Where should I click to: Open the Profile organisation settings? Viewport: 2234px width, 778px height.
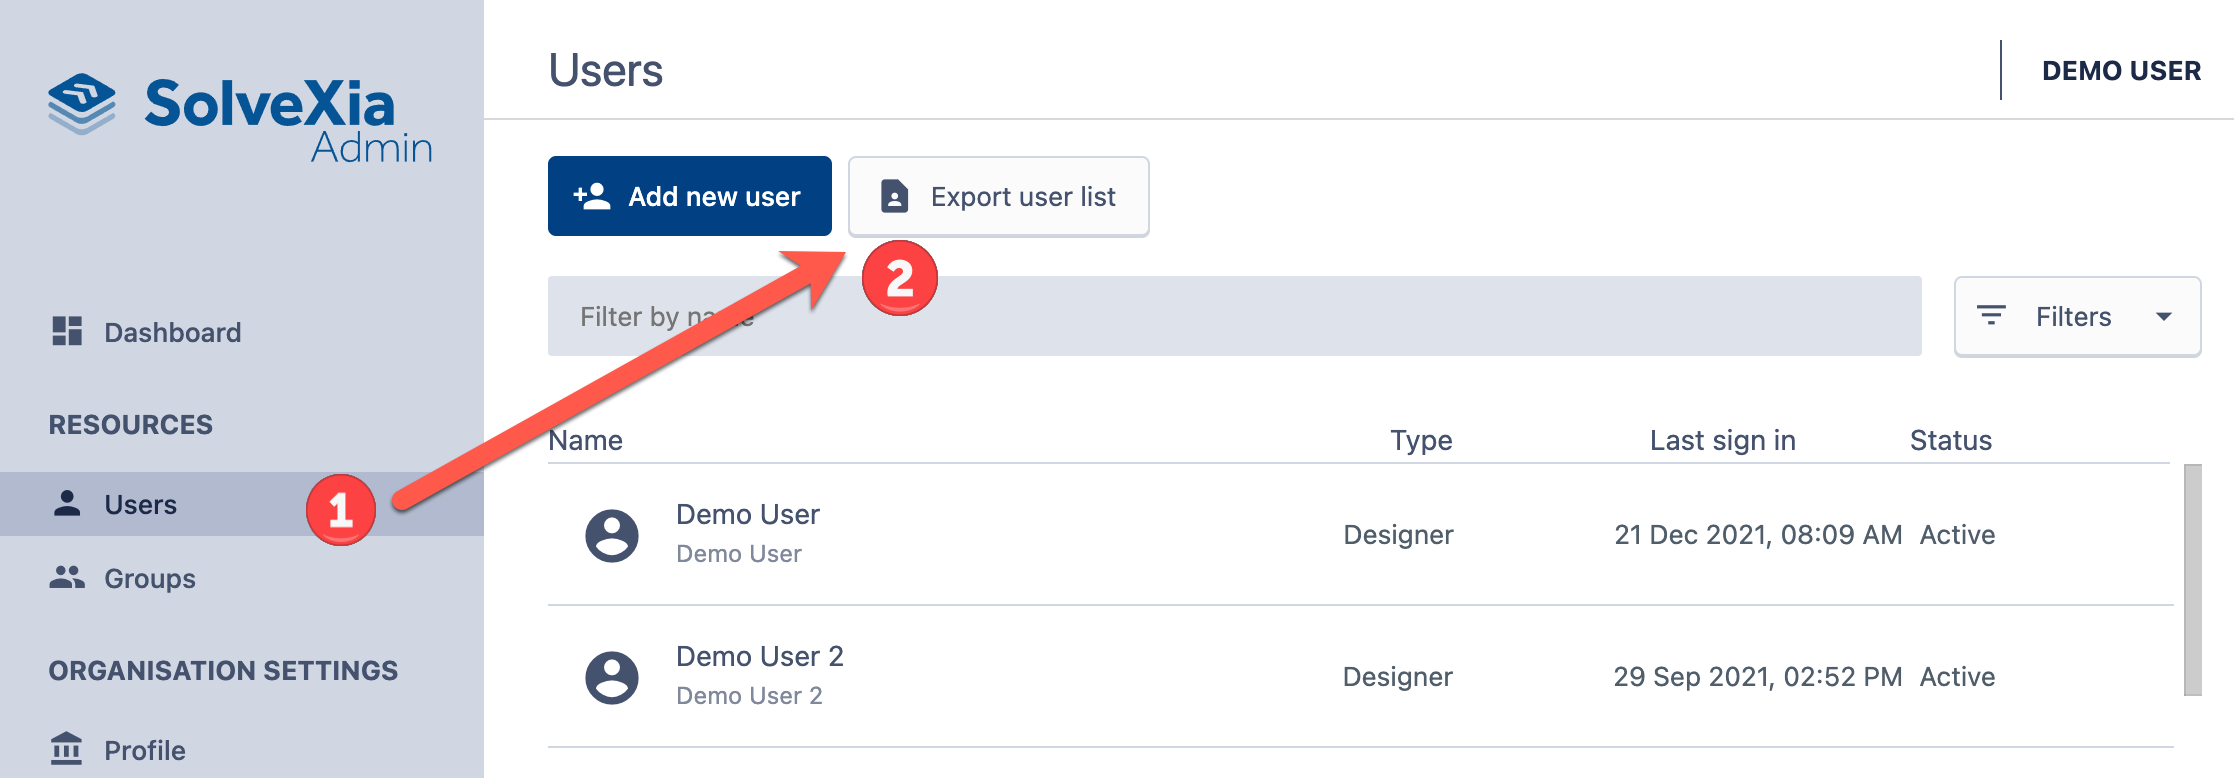[145, 750]
